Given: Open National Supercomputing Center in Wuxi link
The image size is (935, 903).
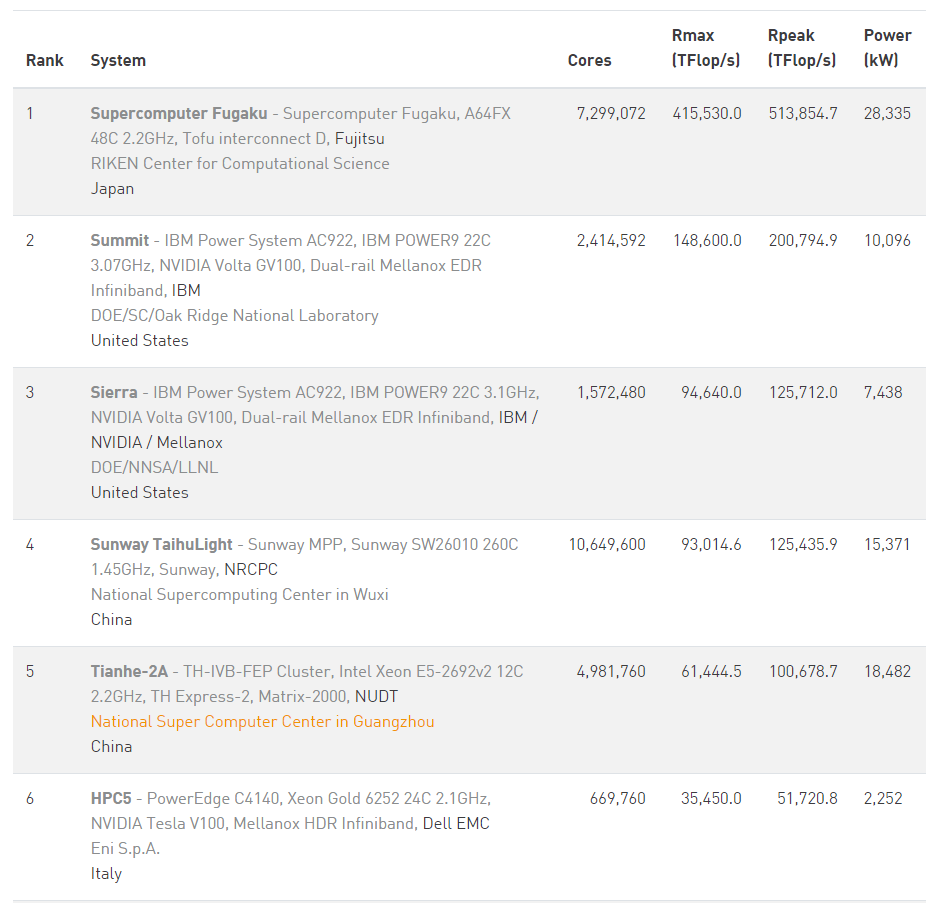Looking at the screenshot, I should coord(239,595).
